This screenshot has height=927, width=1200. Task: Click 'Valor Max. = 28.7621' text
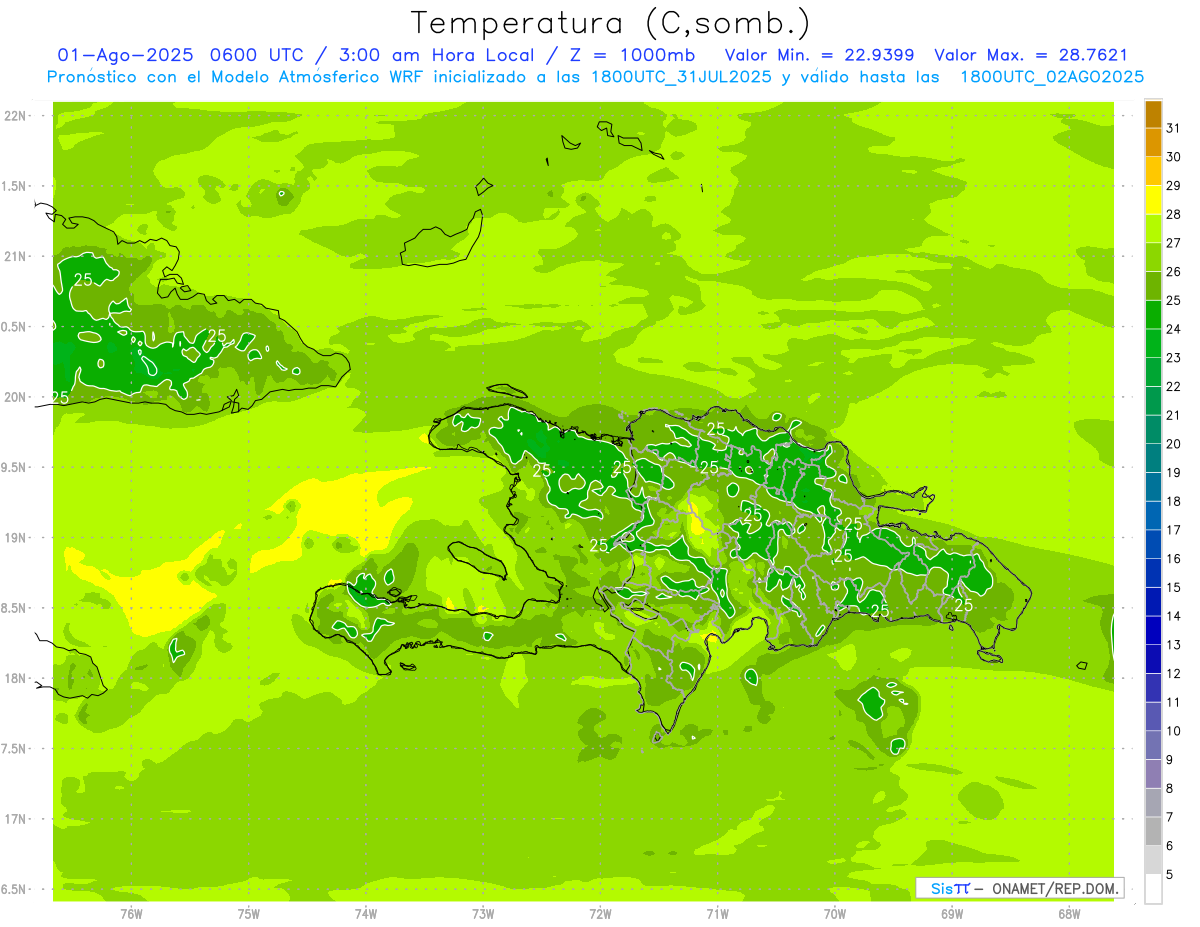1030,55
